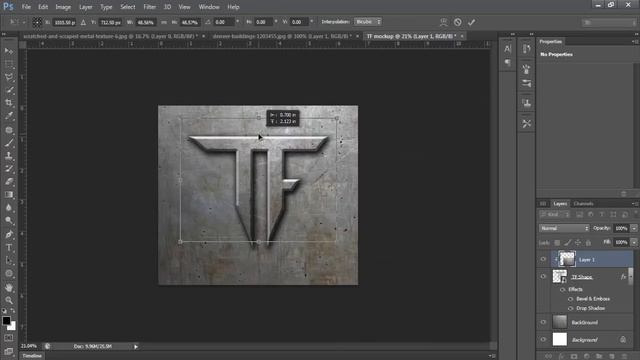Hide Layer 1 visibility eye

tap(543, 259)
